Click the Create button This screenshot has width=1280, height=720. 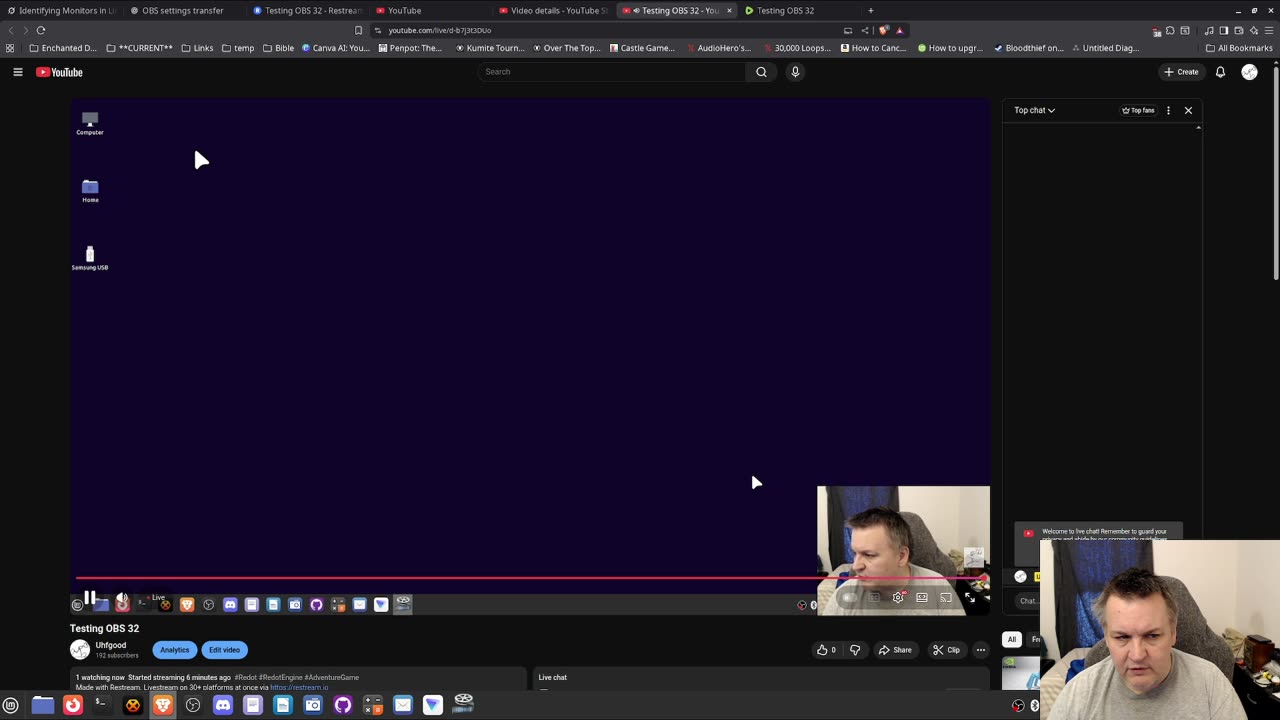[1181, 72]
